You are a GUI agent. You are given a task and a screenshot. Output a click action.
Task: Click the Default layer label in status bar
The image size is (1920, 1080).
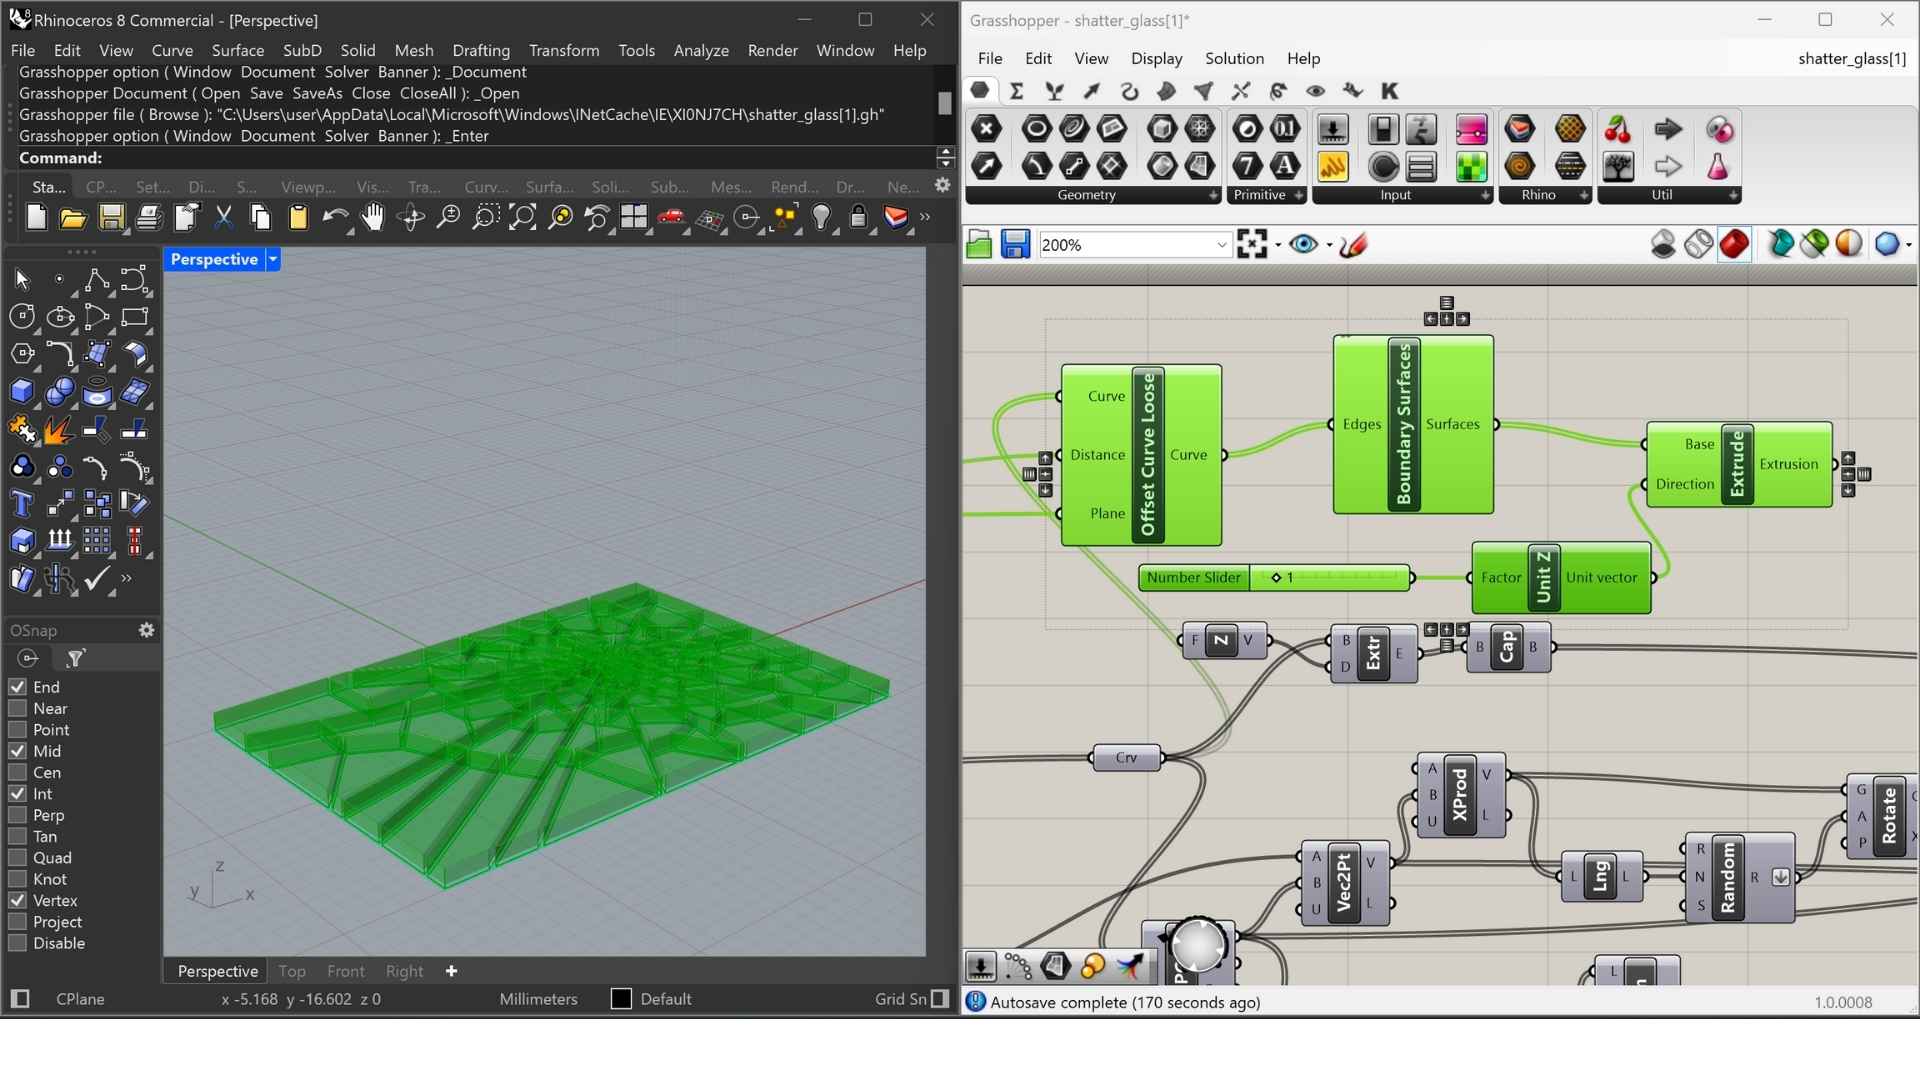pyautogui.click(x=666, y=999)
